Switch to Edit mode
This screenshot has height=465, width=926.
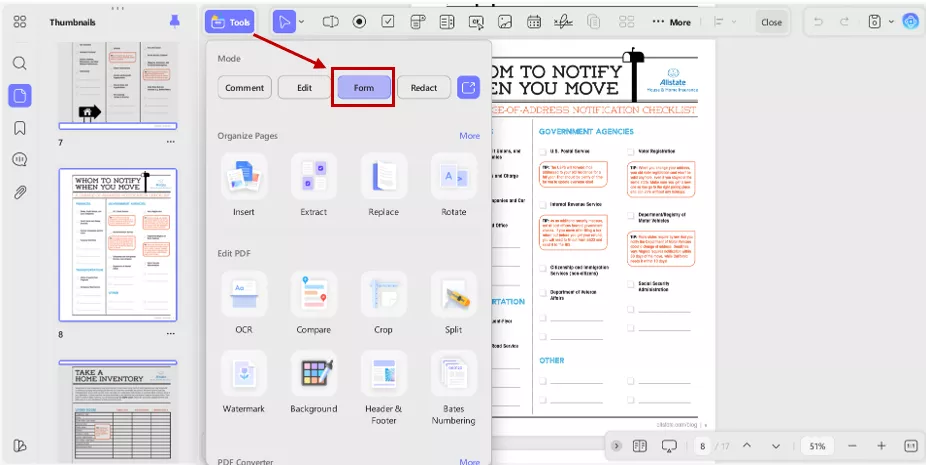tap(304, 87)
